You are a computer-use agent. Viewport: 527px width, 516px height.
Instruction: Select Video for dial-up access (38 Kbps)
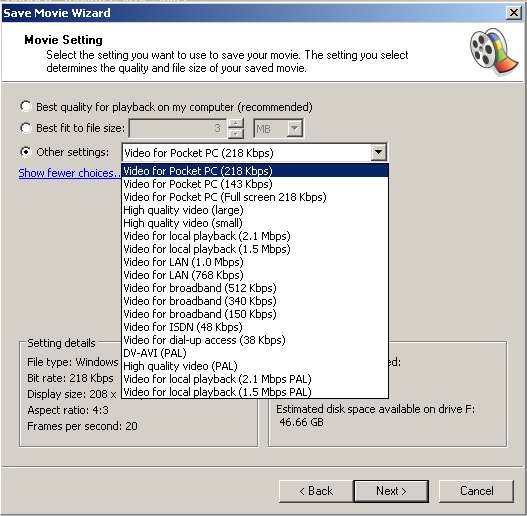(255, 340)
